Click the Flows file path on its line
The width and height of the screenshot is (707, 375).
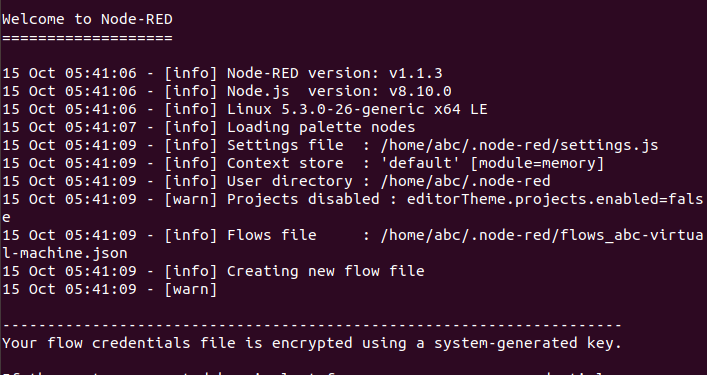[542, 236]
